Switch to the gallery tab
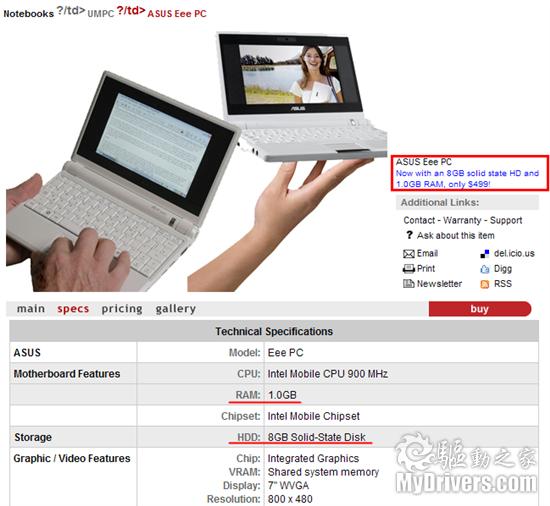The height and width of the screenshot is (506, 550). 175,309
